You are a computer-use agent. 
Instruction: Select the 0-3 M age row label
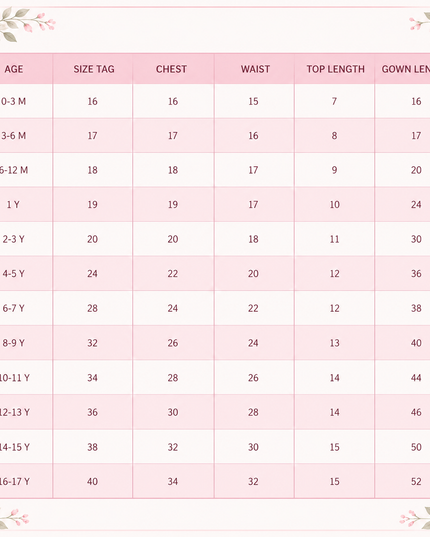13,101
